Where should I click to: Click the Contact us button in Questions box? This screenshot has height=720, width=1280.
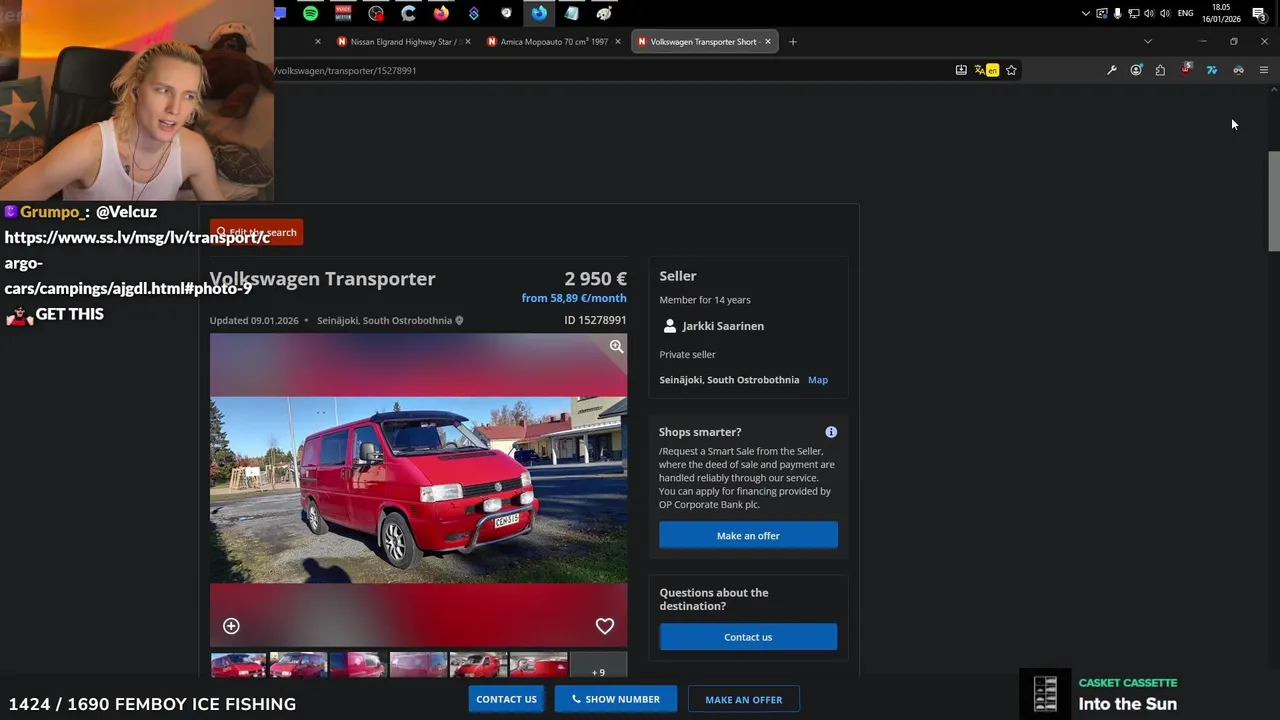point(748,637)
